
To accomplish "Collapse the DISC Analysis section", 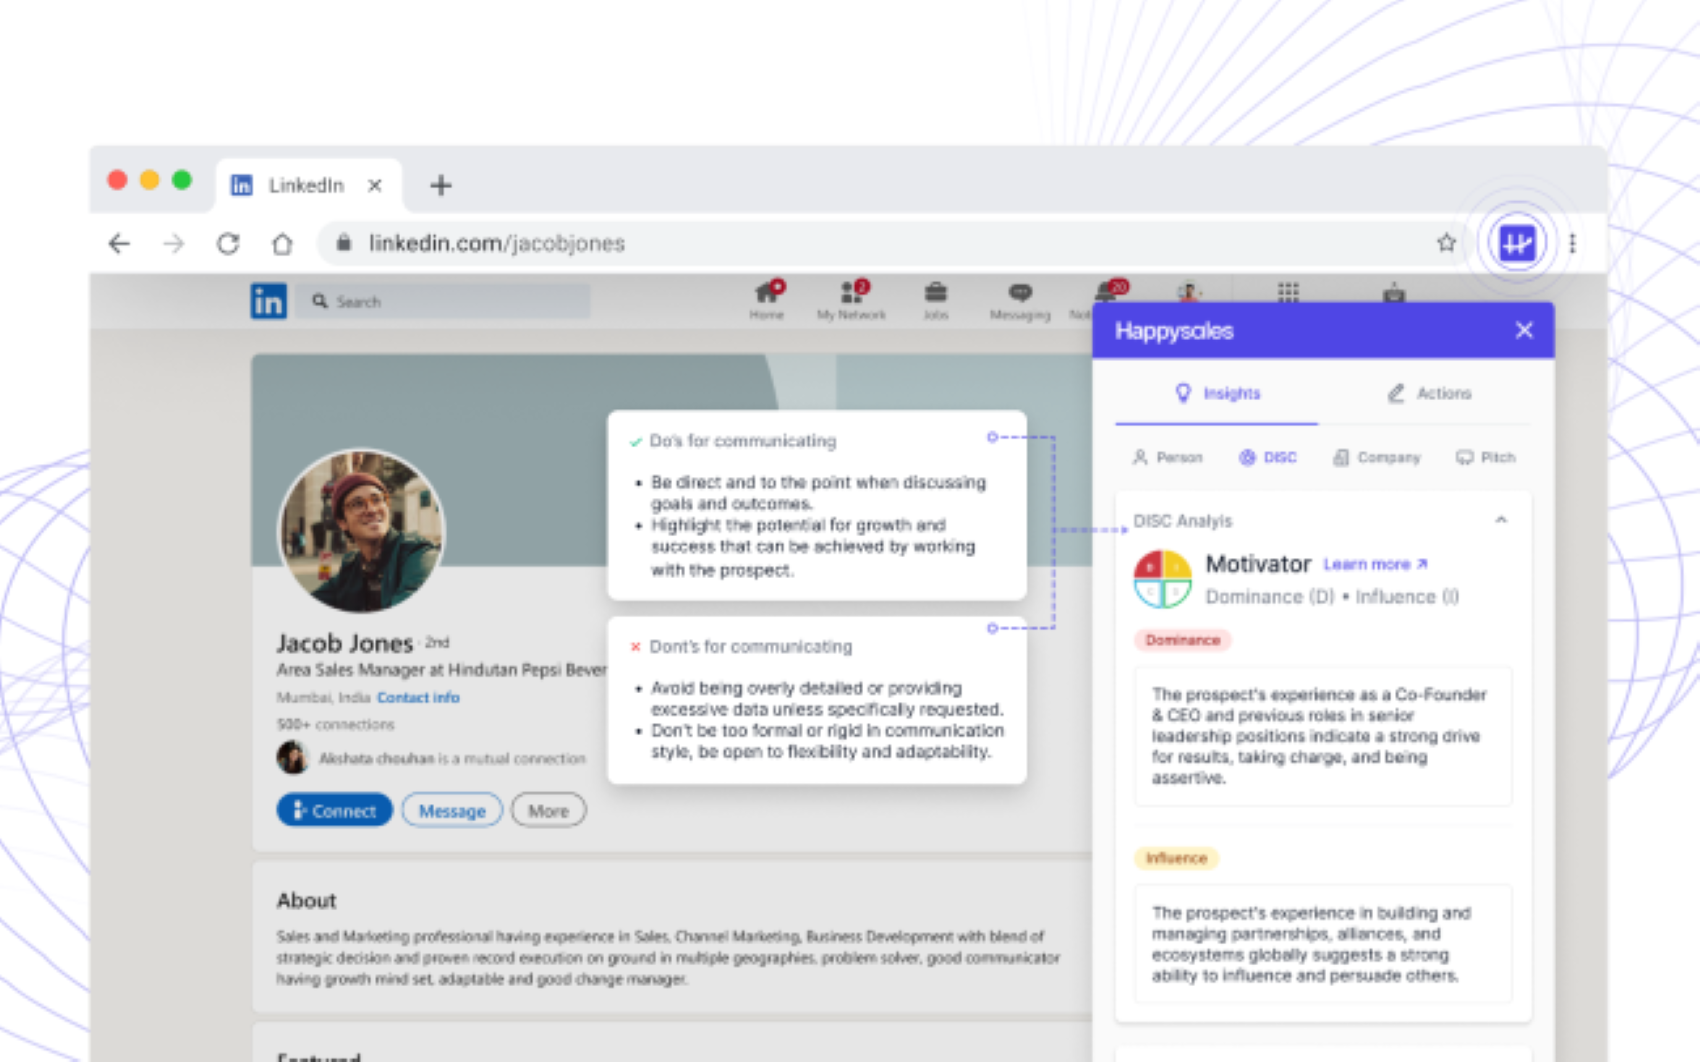I will [x=1501, y=520].
